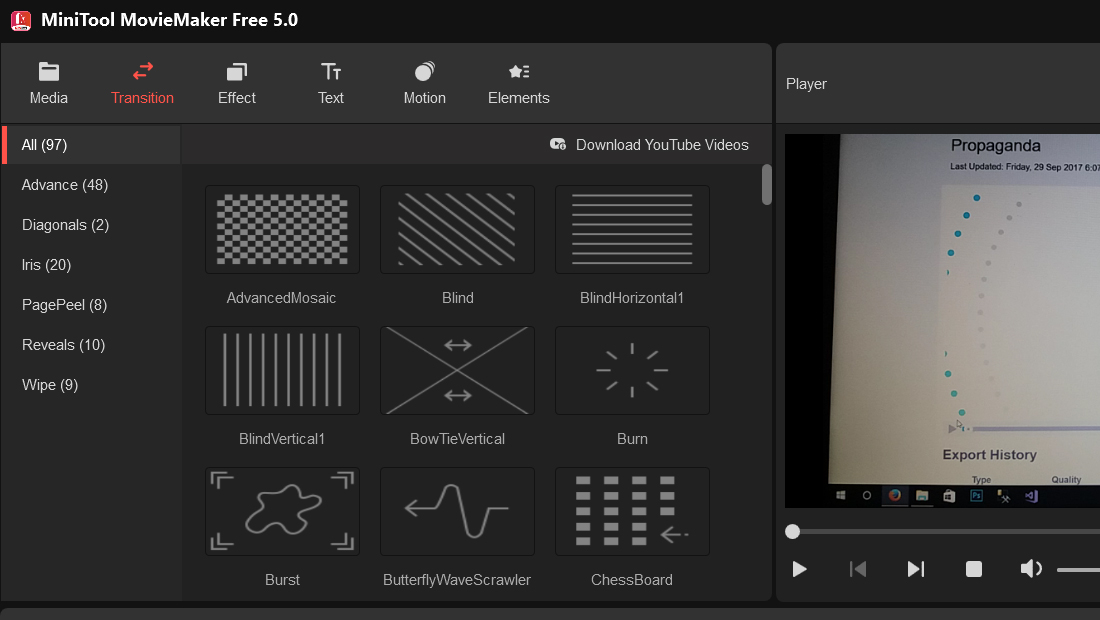Select the BowTieVertical transition thumbnail
This screenshot has width=1100, height=620.
point(457,370)
